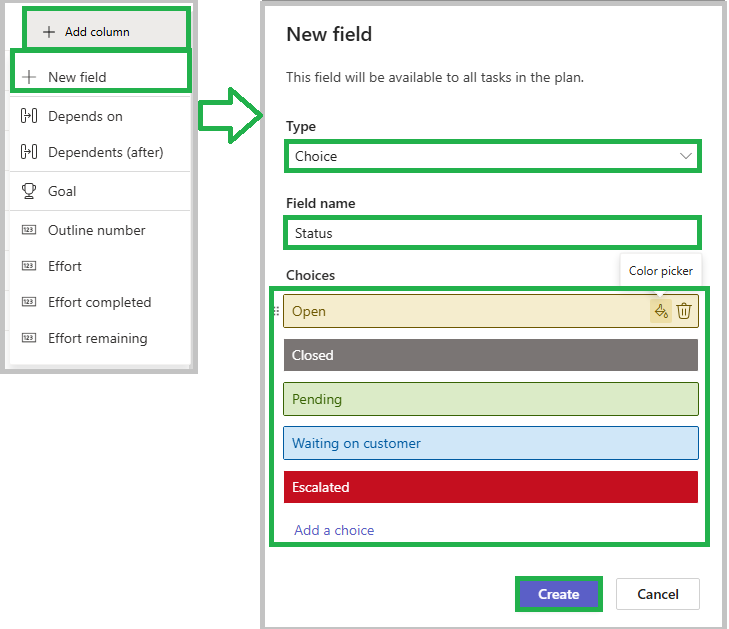
Task: Add the Outline number column
Action: click(x=100, y=230)
